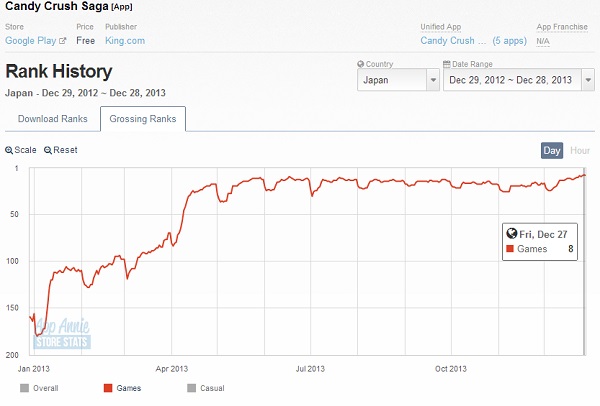Click the Oct 2013 axis label
This screenshot has height=406, width=600.
pos(451,369)
